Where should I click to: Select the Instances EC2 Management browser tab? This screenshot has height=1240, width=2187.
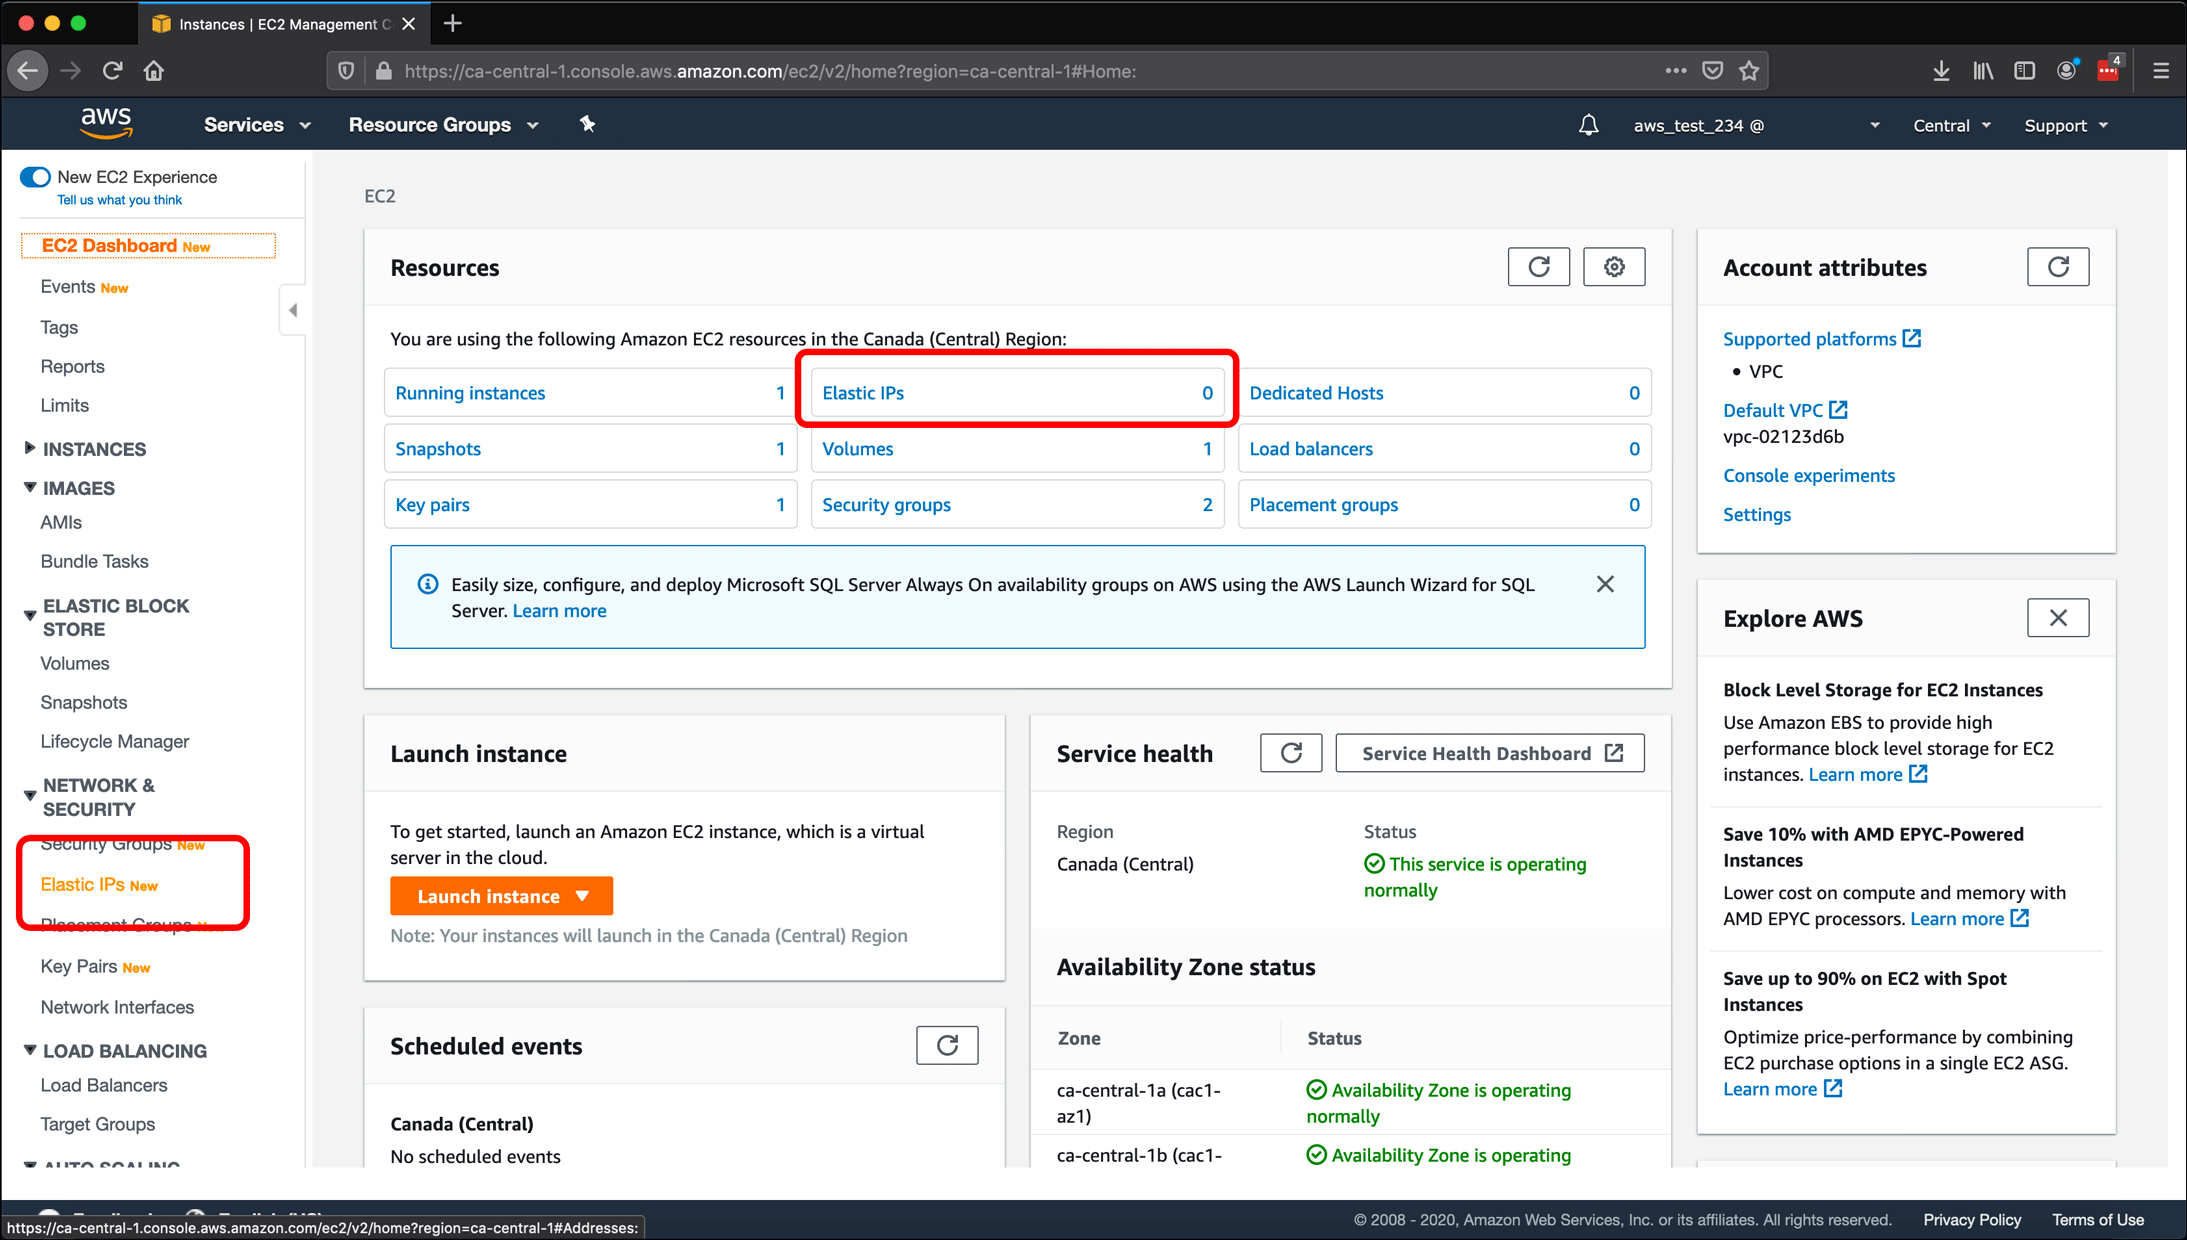285,24
